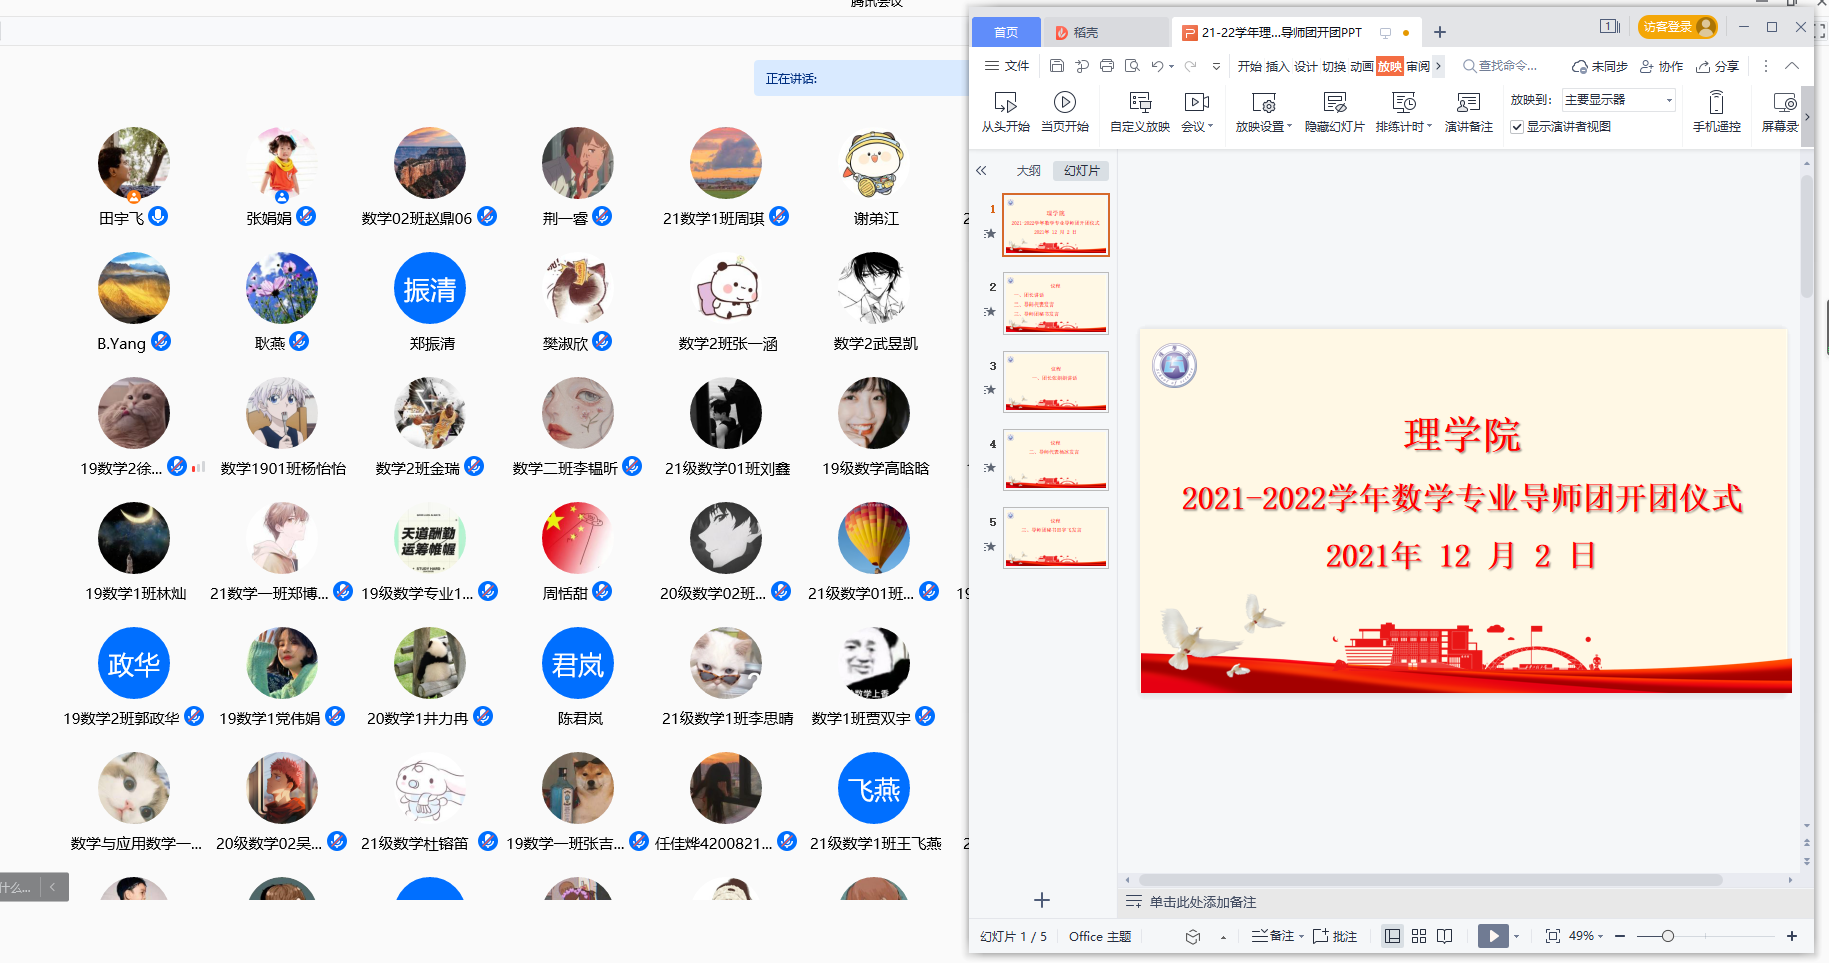
Task: Click the 手机遥控 phone remote icon
Action: 1716,102
